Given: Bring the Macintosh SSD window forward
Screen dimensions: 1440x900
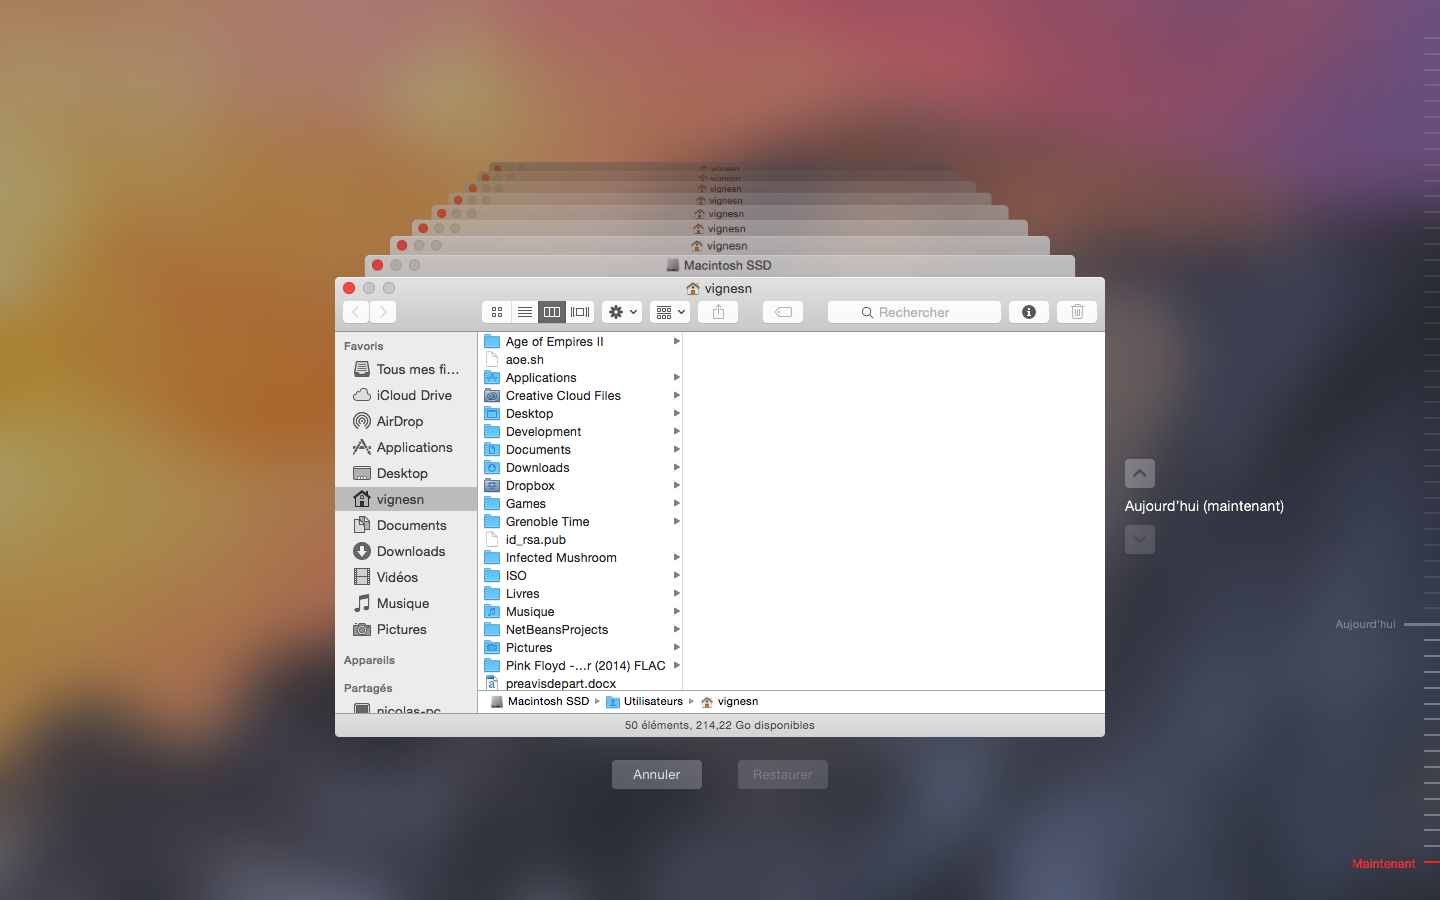Looking at the screenshot, I should (718, 265).
